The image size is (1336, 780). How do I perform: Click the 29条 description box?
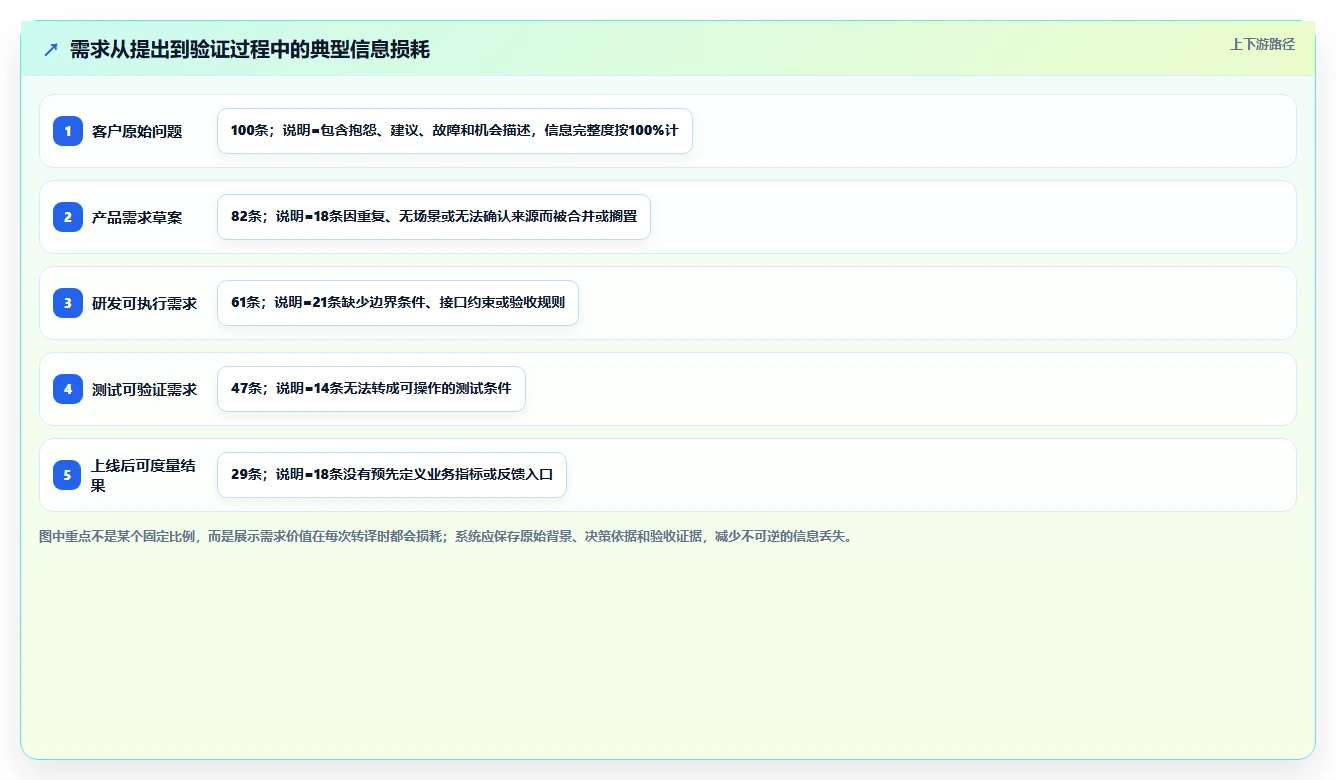tap(392, 475)
